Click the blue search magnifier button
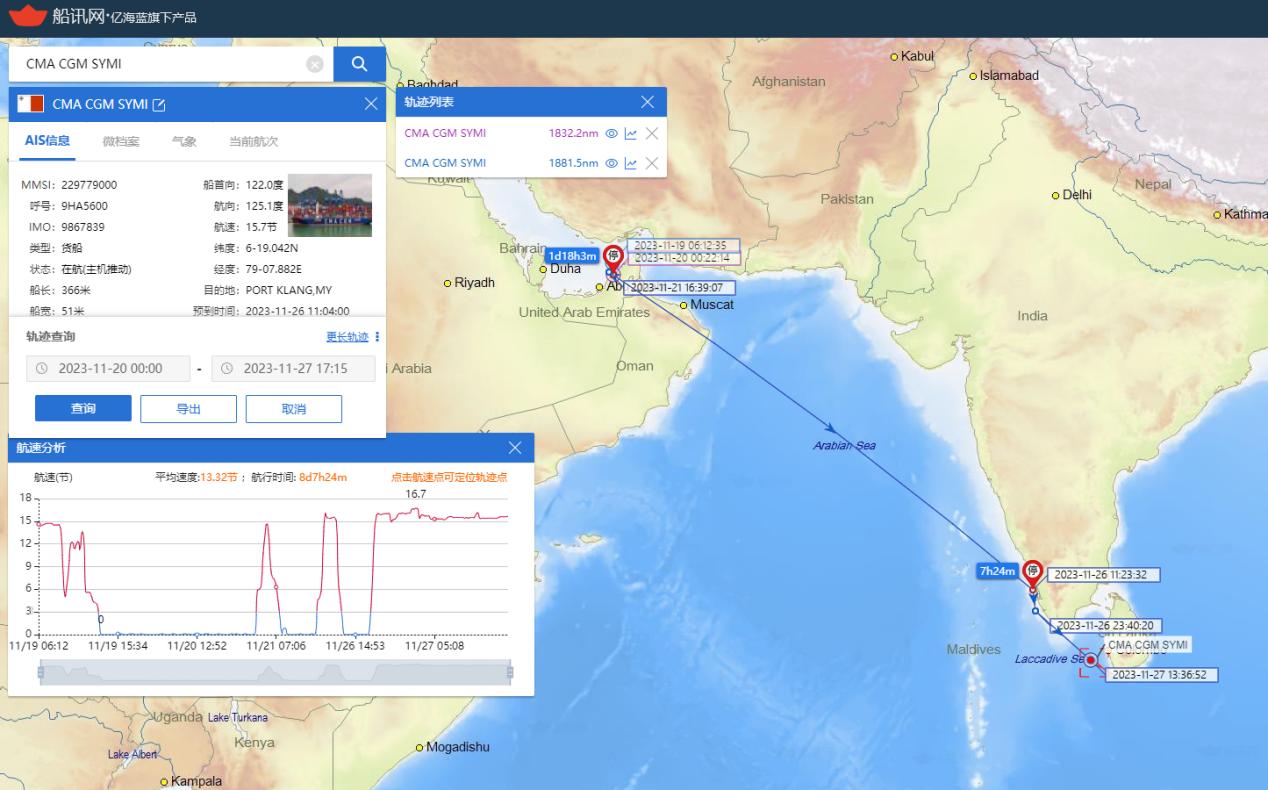Viewport: 1268px width, 790px height. (359, 64)
